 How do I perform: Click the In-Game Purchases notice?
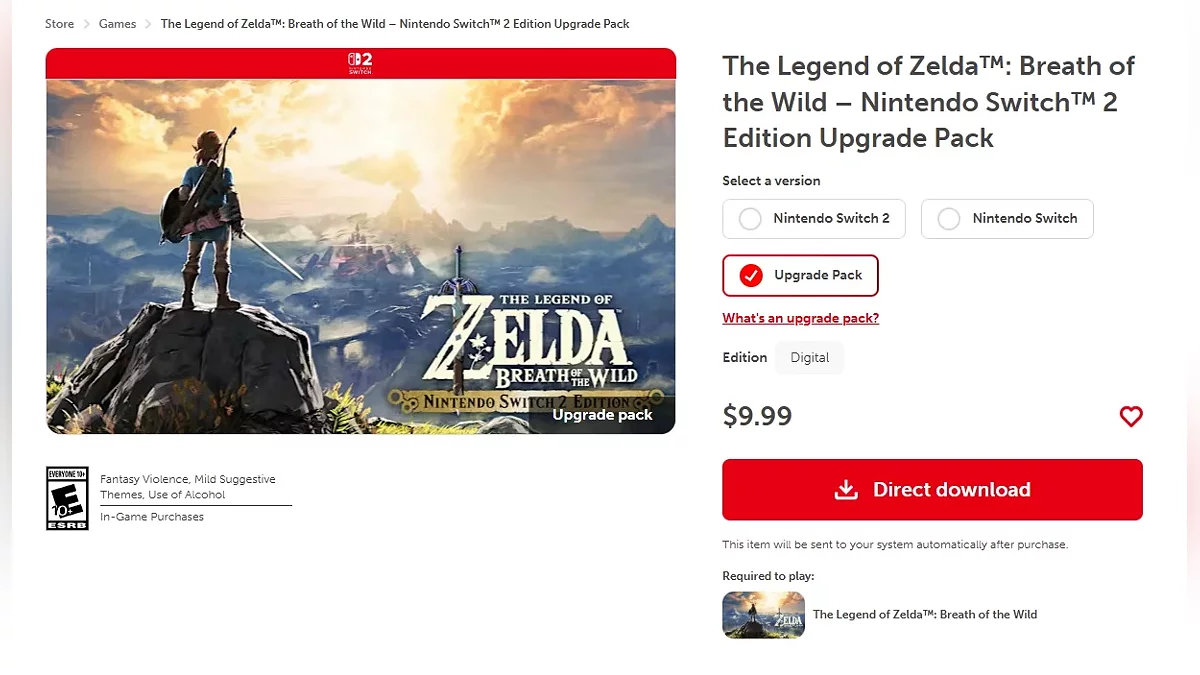[x=152, y=517]
